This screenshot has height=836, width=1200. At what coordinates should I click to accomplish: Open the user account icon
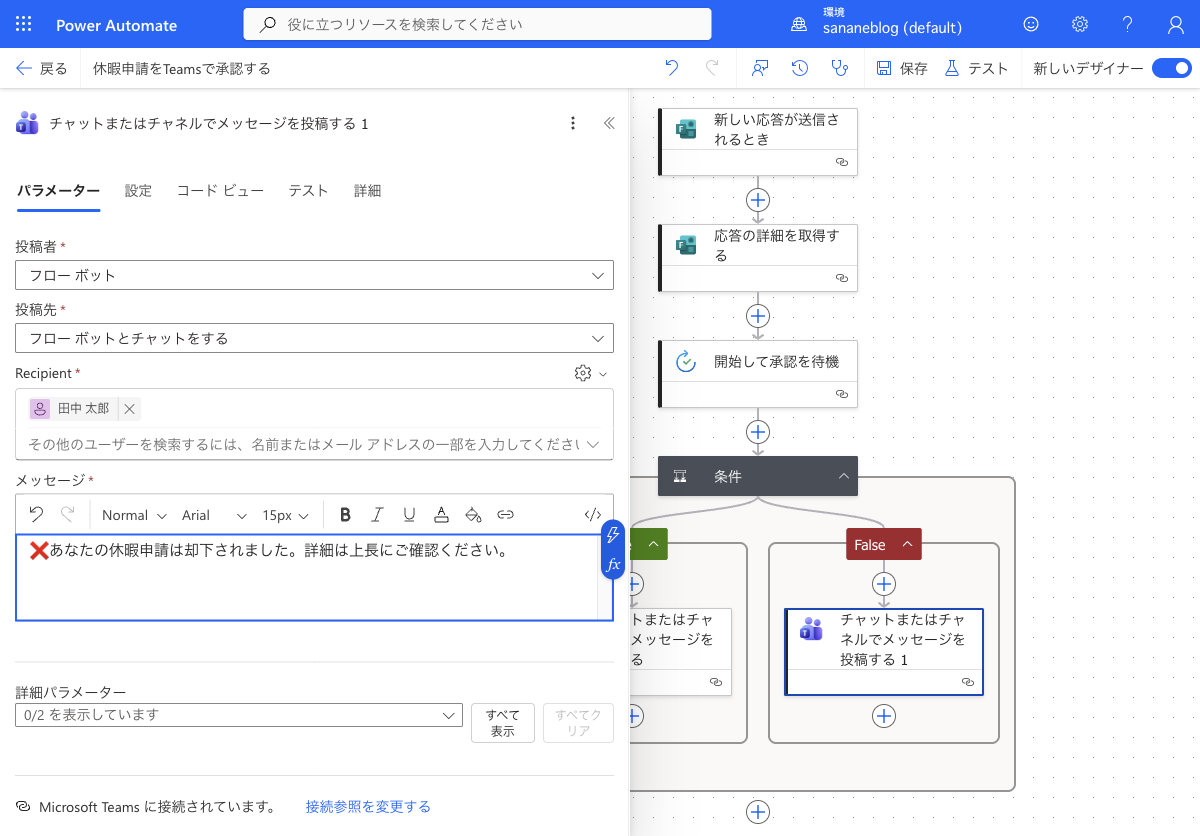tap(1176, 25)
